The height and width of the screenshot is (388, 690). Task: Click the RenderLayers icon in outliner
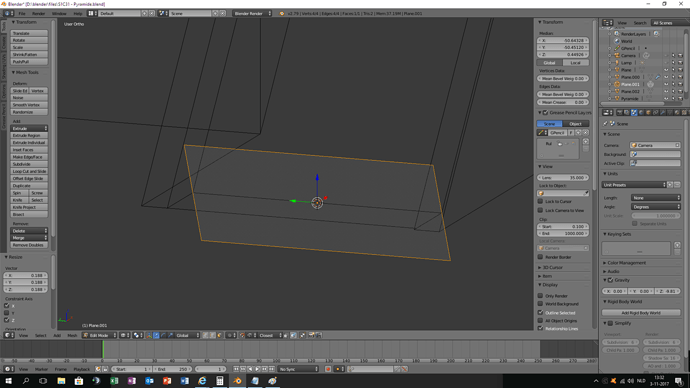[617, 33]
